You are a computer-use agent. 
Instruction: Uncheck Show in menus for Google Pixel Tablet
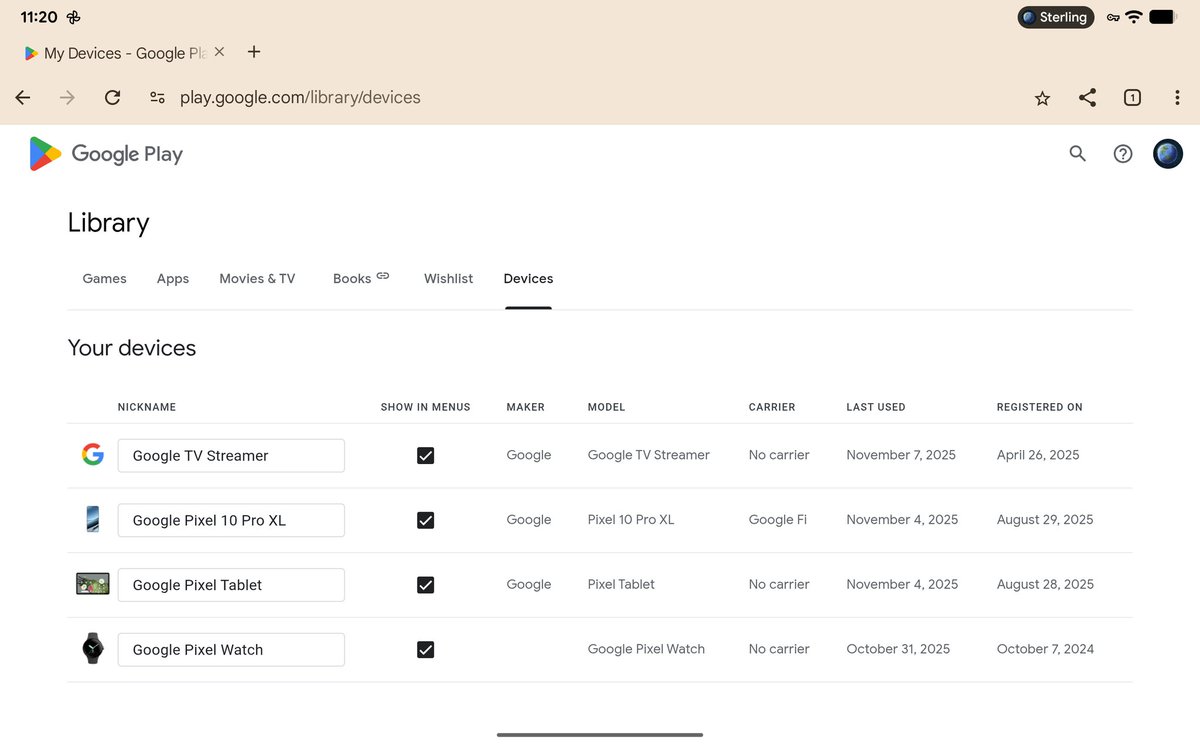425,585
